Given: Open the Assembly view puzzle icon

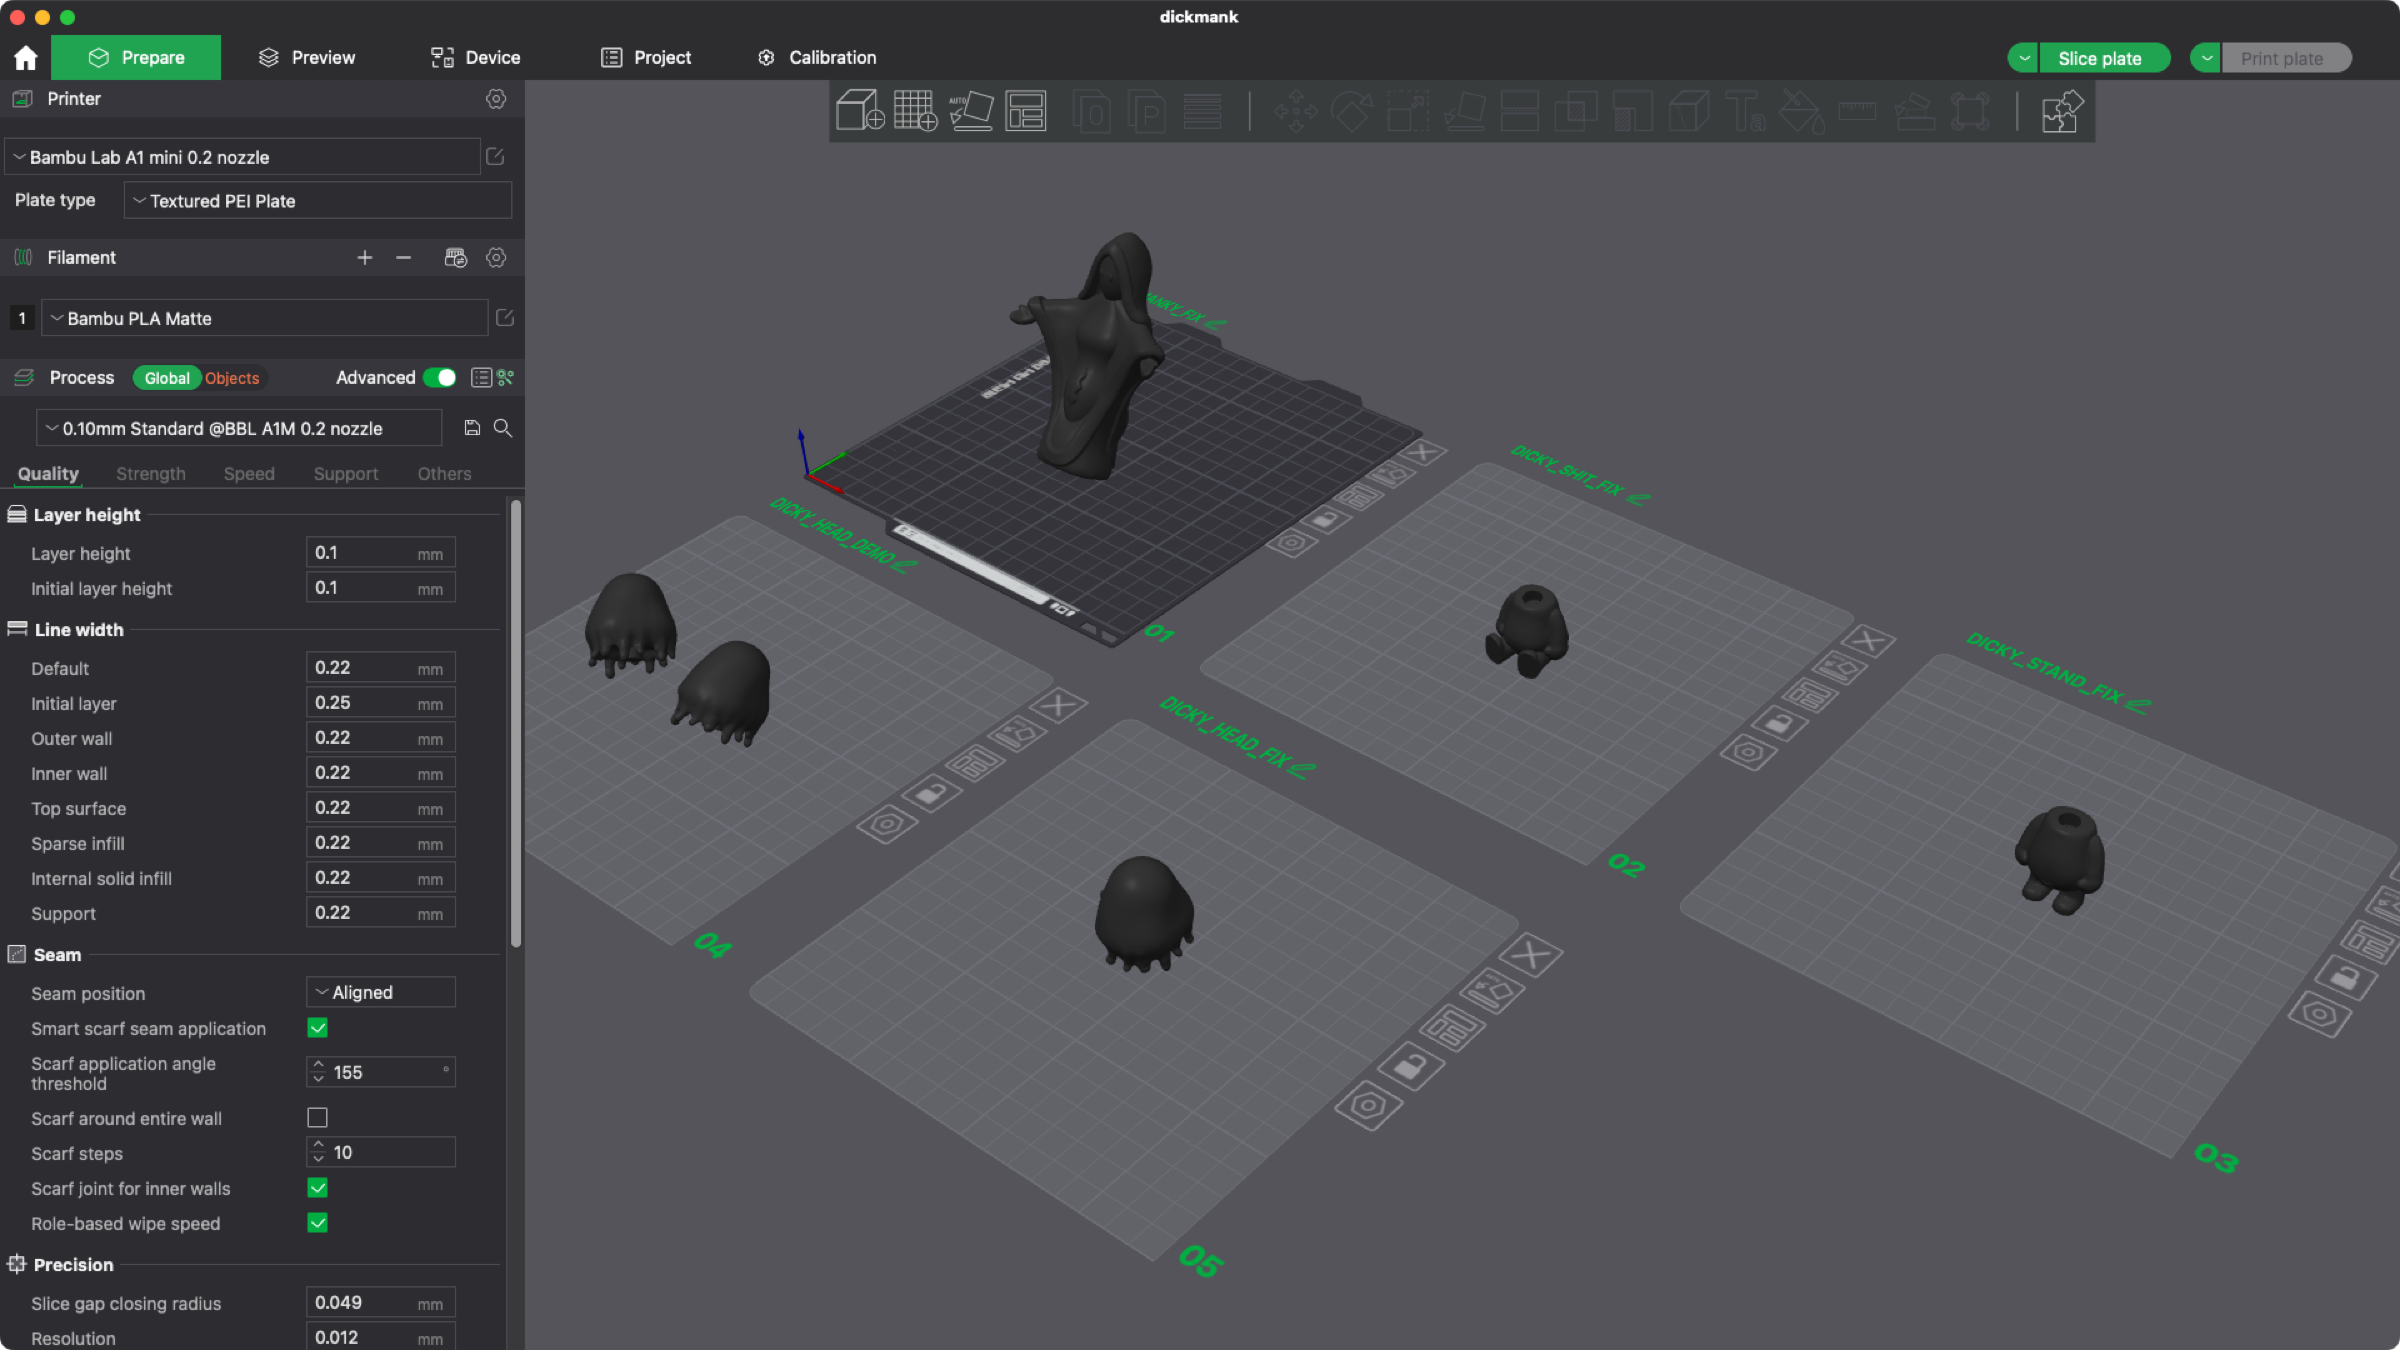Looking at the screenshot, I should click(x=2061, y=111).
